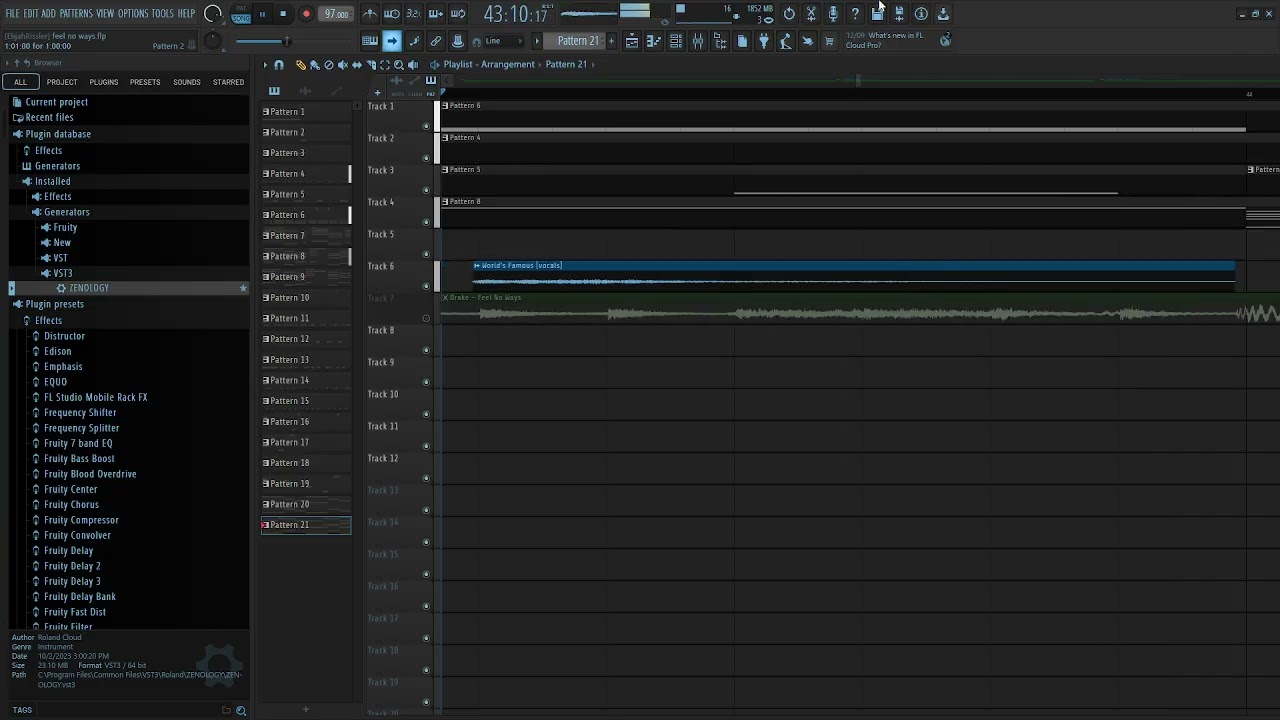Image resolution: width=1280 pixels, height=720 pixels.
Task: Unmute Track 7 using its dot
Action: (x=427, y=318)
